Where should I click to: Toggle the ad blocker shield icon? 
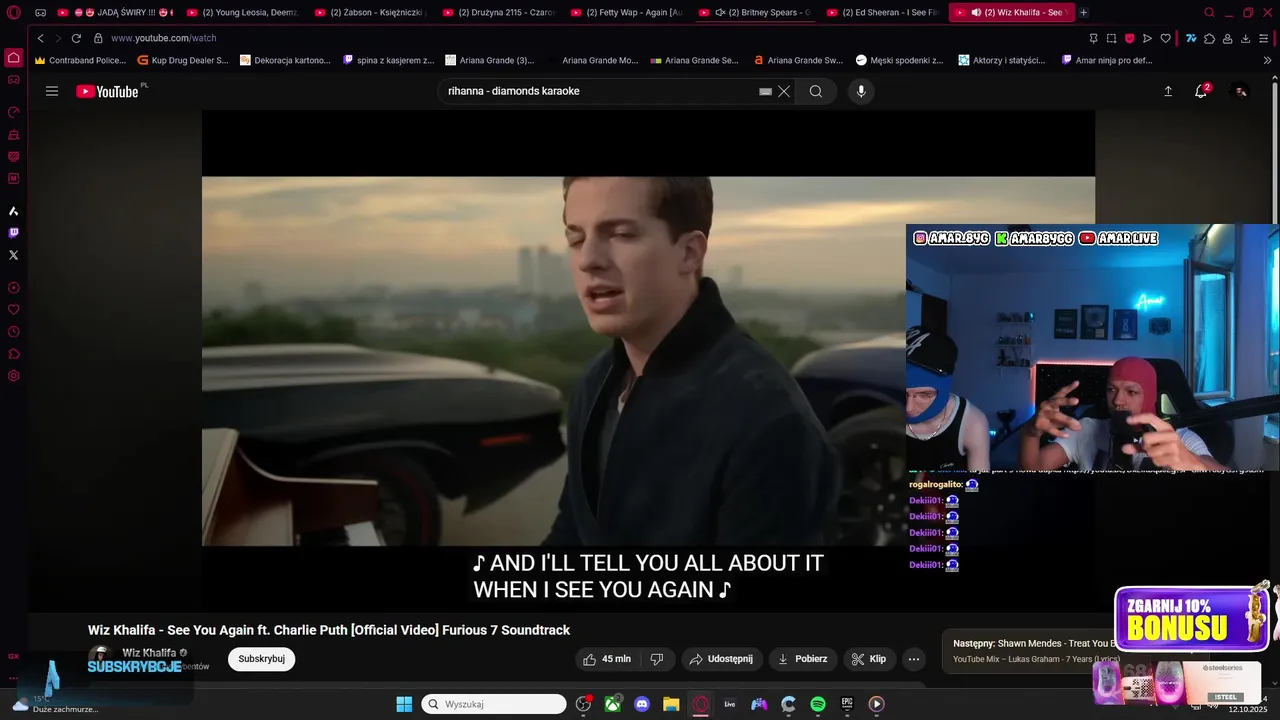tap(1129, 38)
